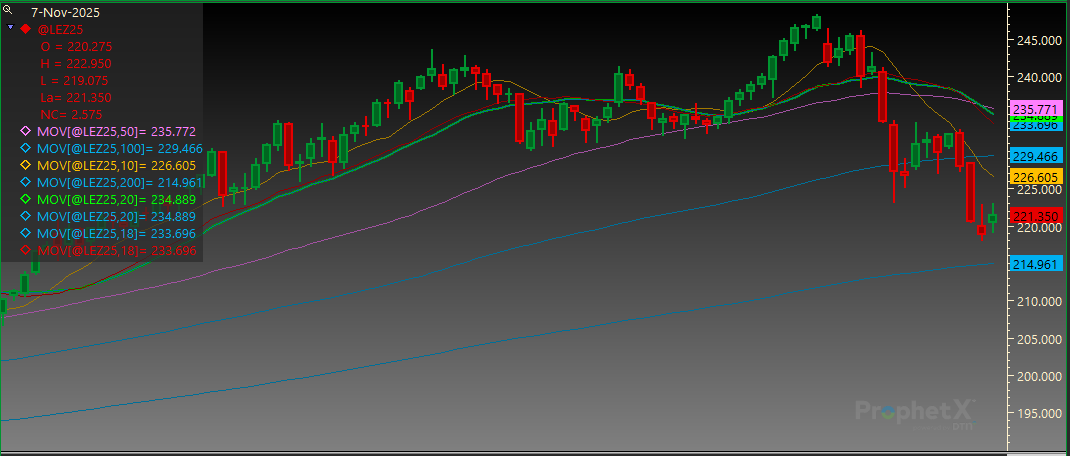Click the yellow diamond for the 10-period MOV

(x=26, y=165)
